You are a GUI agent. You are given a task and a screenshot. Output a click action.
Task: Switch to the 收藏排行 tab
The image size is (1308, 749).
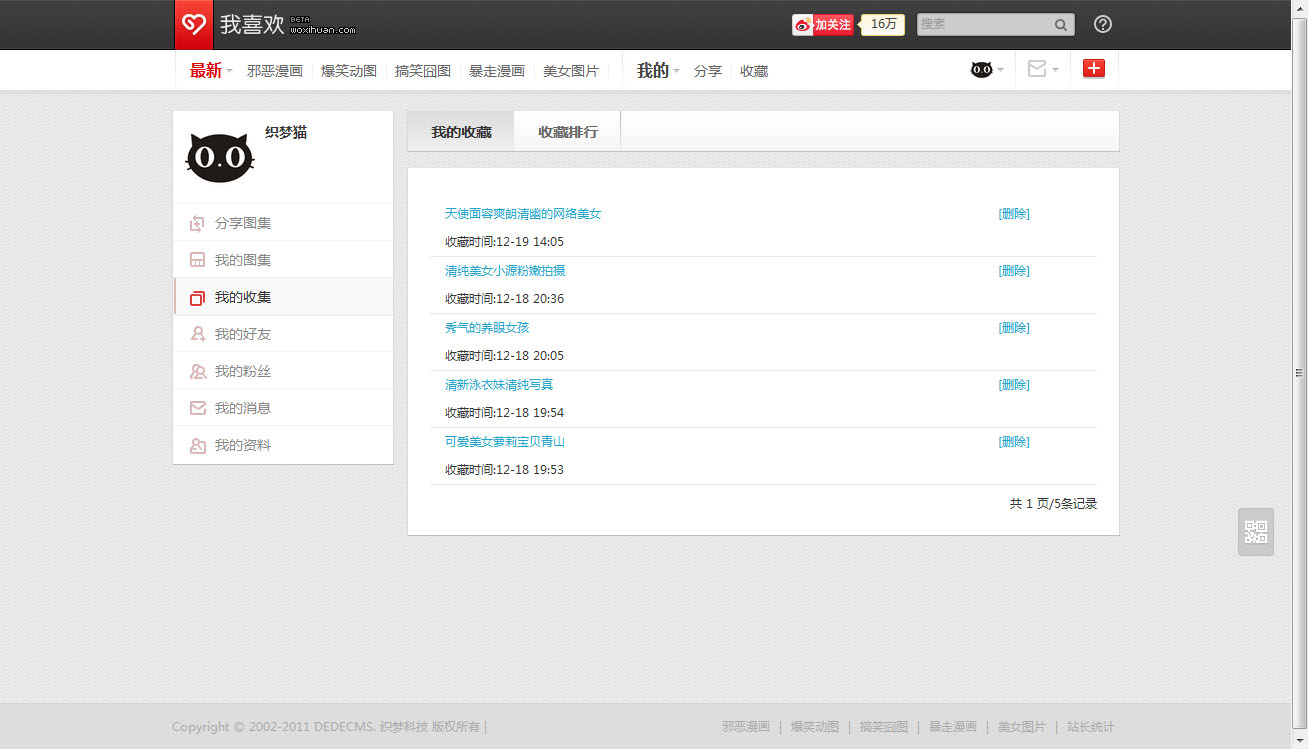coord(567,132)
